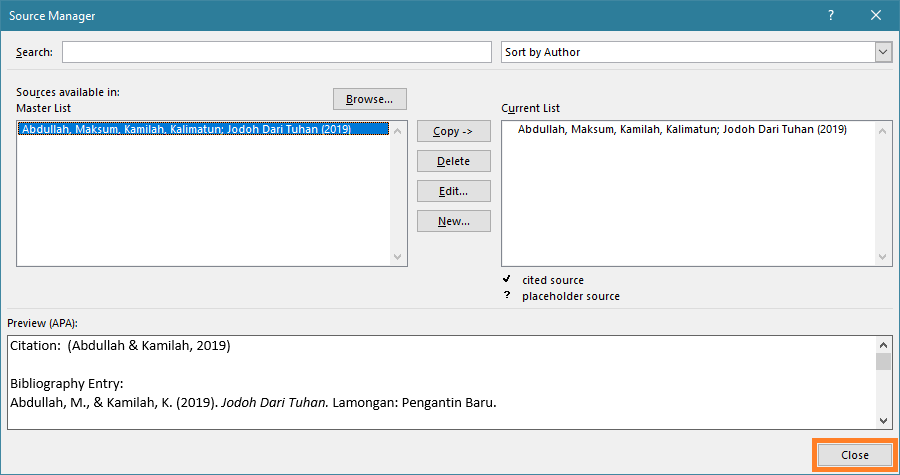The image size is (900, 475).
Task: Click Current List scrollbar down arrow
Action: (x=883, y=256)
